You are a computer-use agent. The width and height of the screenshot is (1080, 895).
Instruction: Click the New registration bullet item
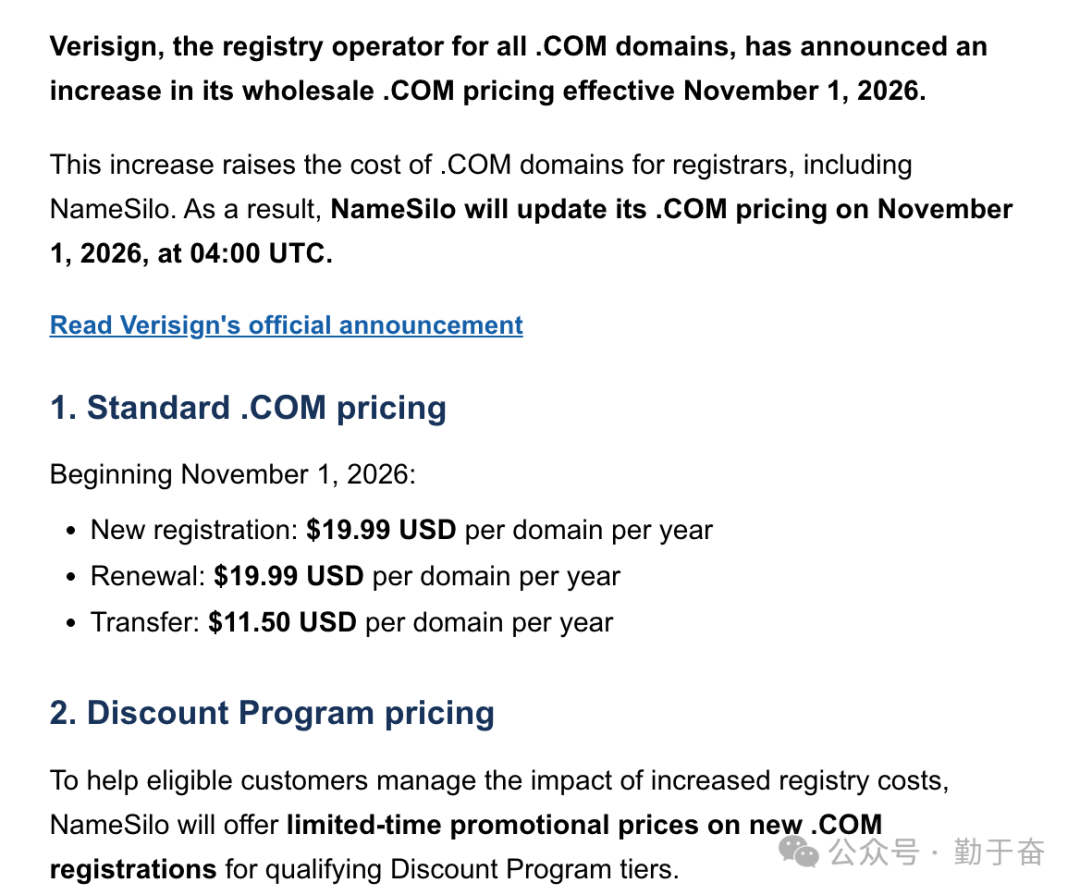pos(402,531)
